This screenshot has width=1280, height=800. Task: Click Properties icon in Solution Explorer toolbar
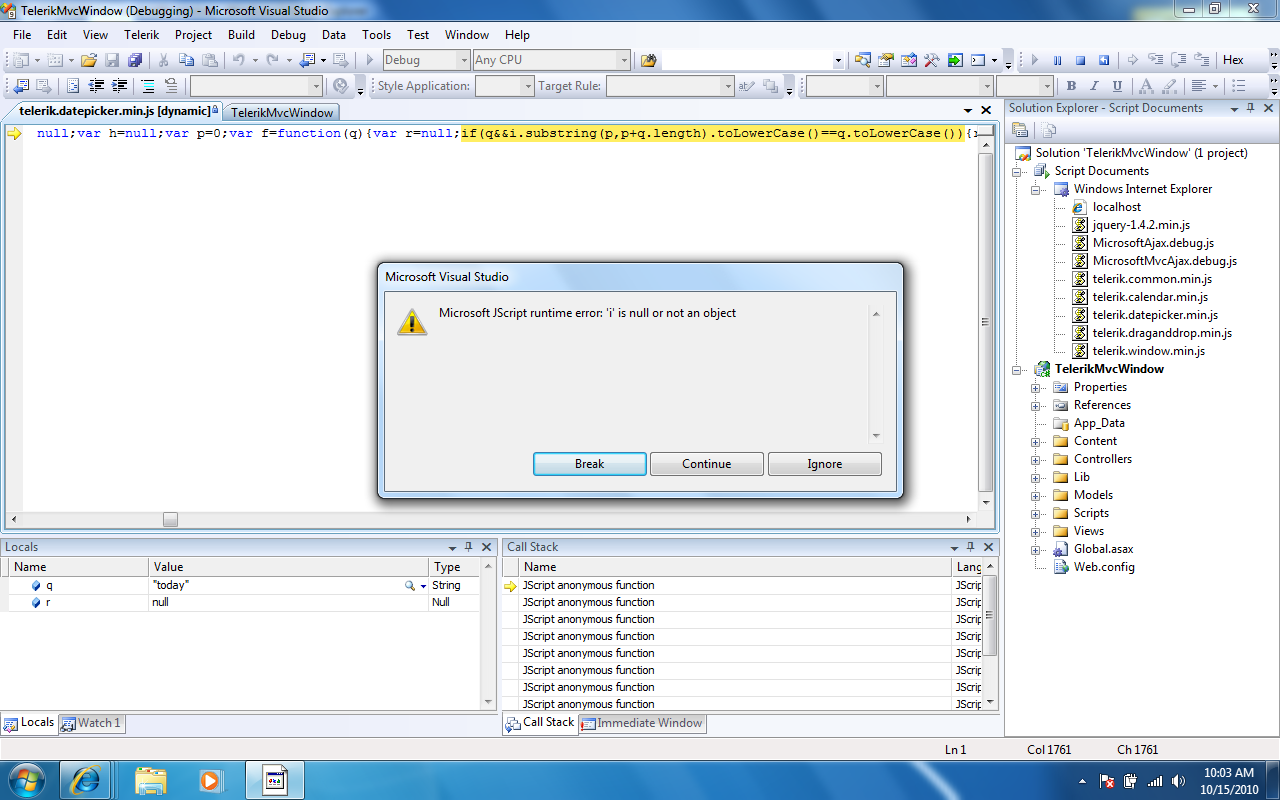pyautogui.click(x=1020, y=129)
